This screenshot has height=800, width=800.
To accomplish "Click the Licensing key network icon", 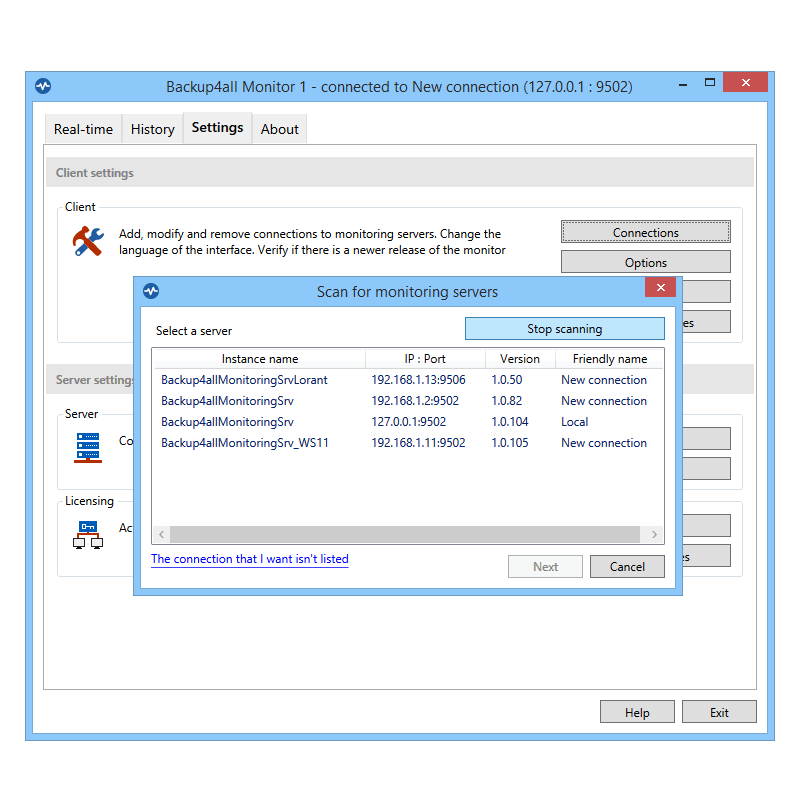I will (88, 534).
